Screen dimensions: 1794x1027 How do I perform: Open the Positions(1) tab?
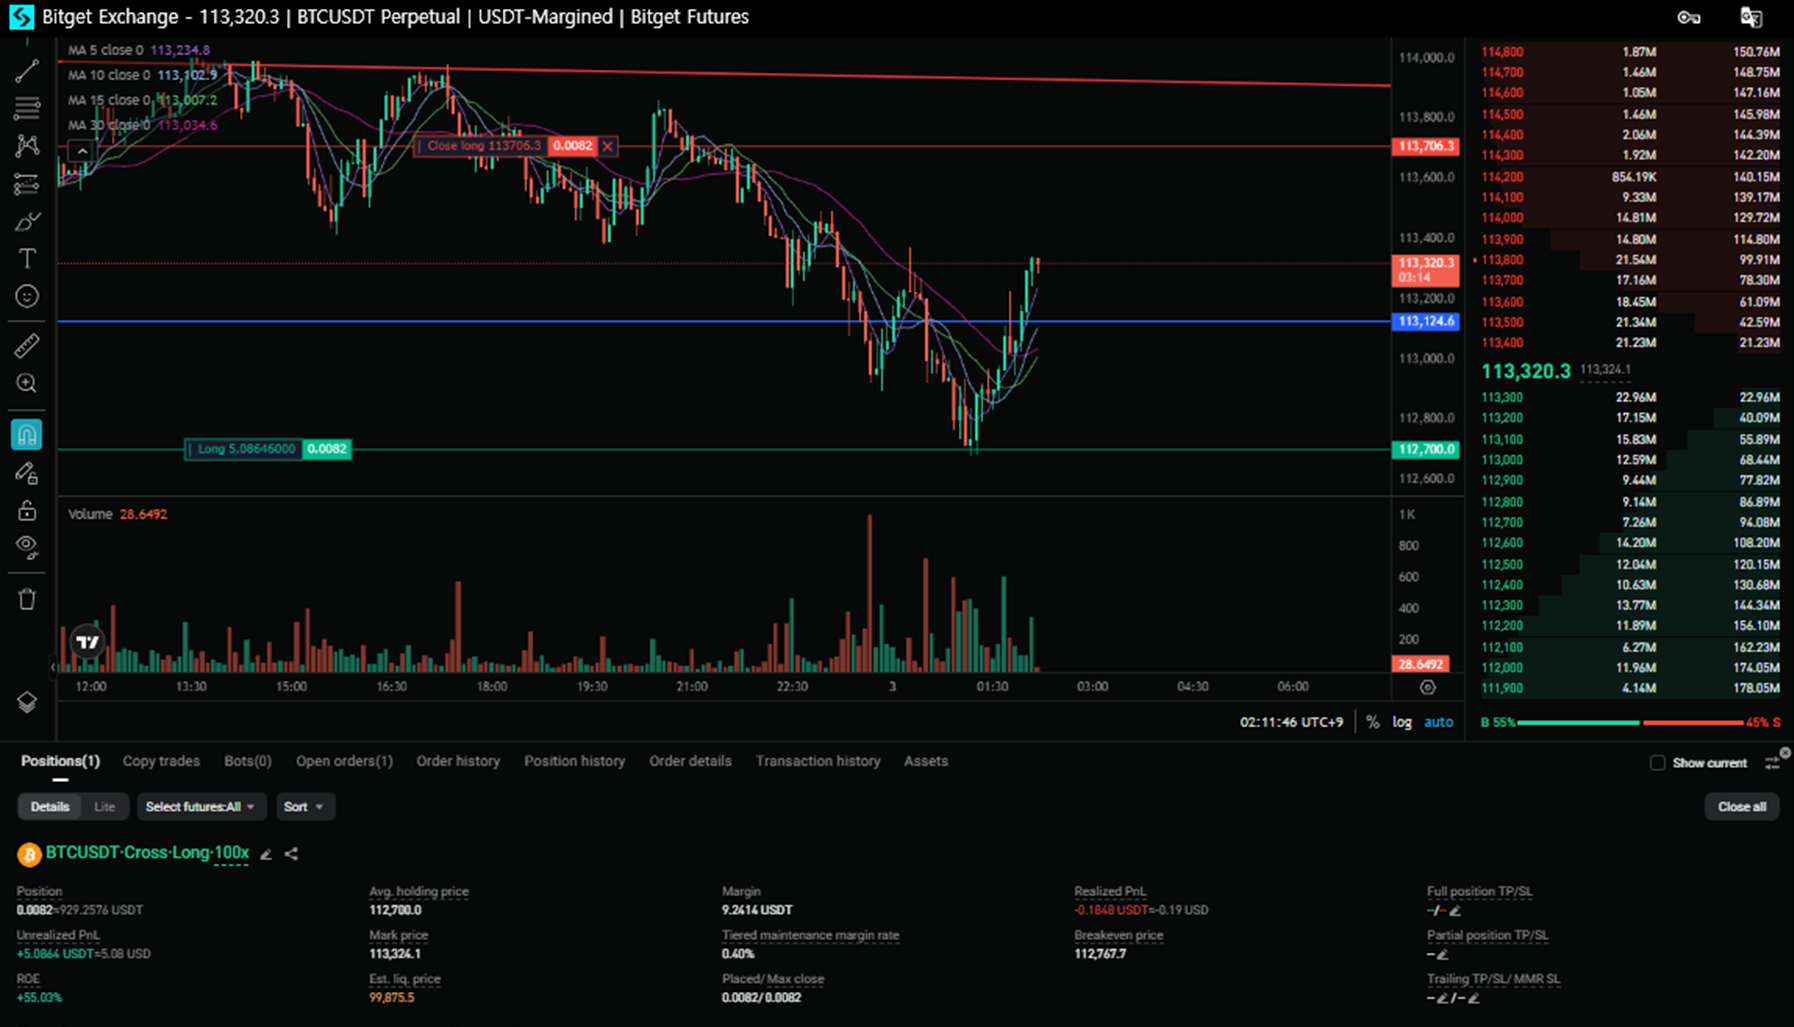60,761
